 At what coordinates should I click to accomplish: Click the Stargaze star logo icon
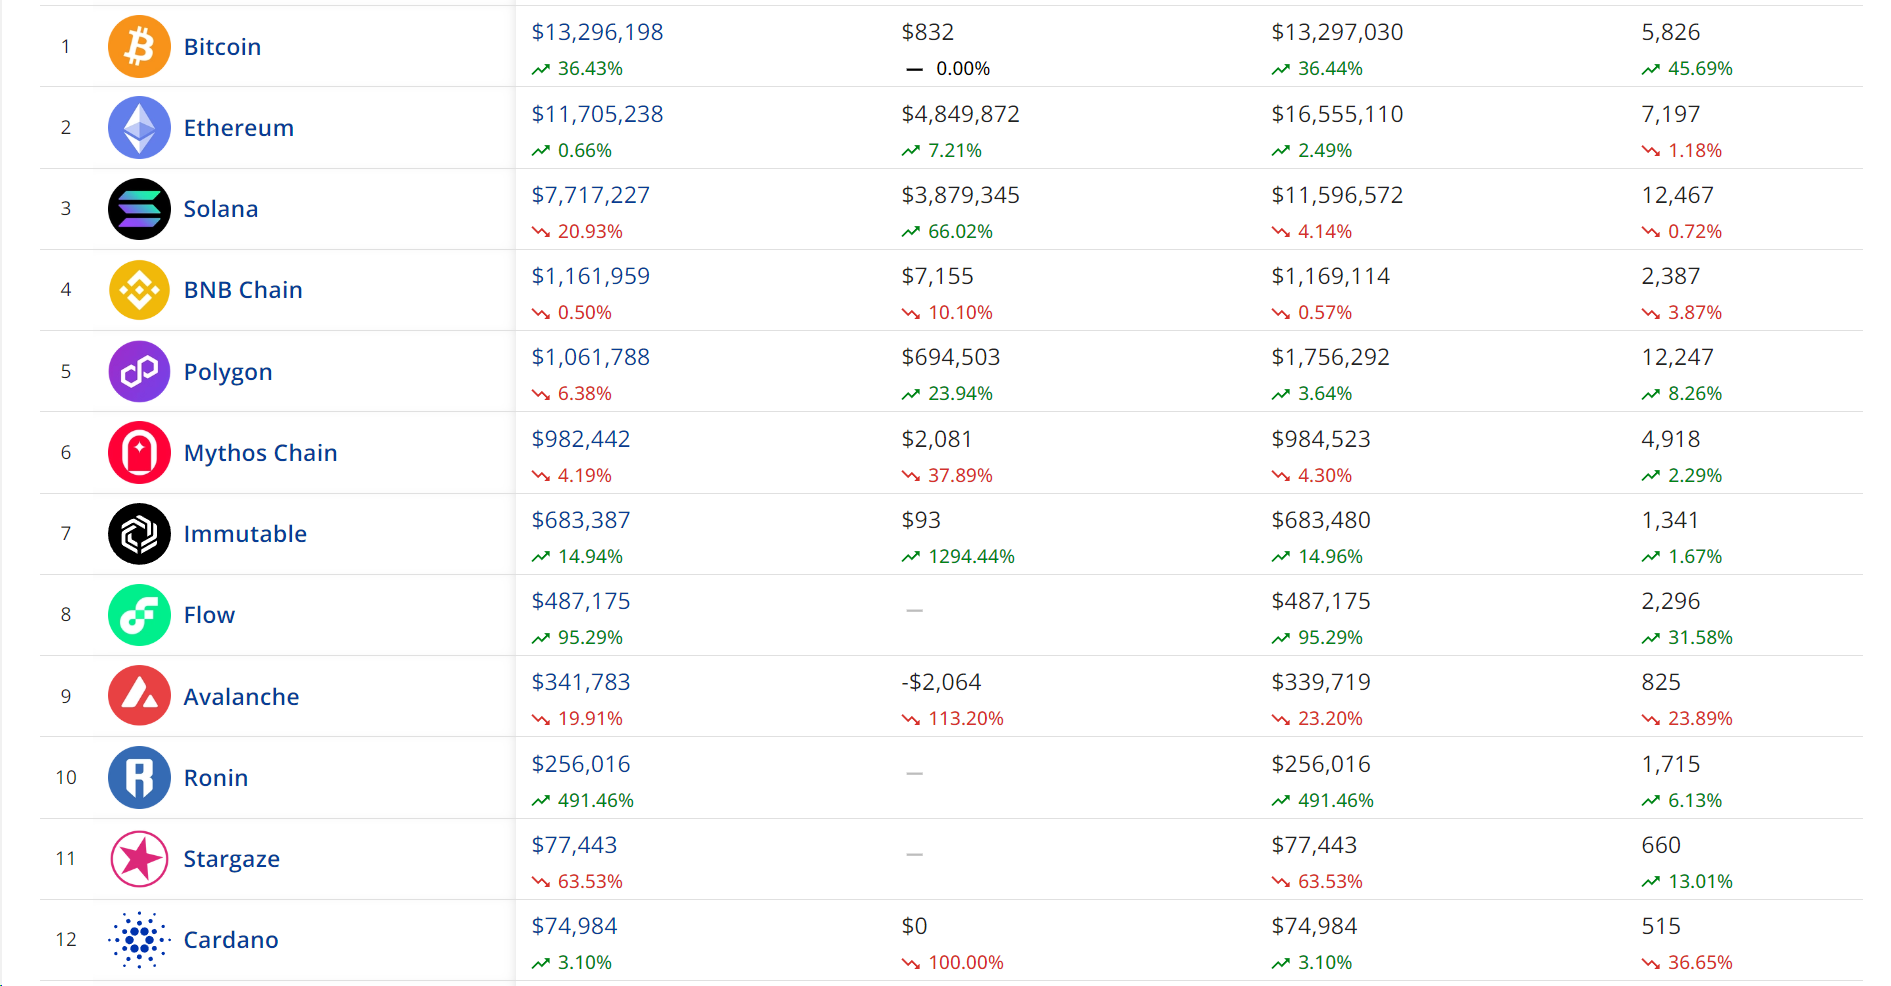tap(139, 858)
